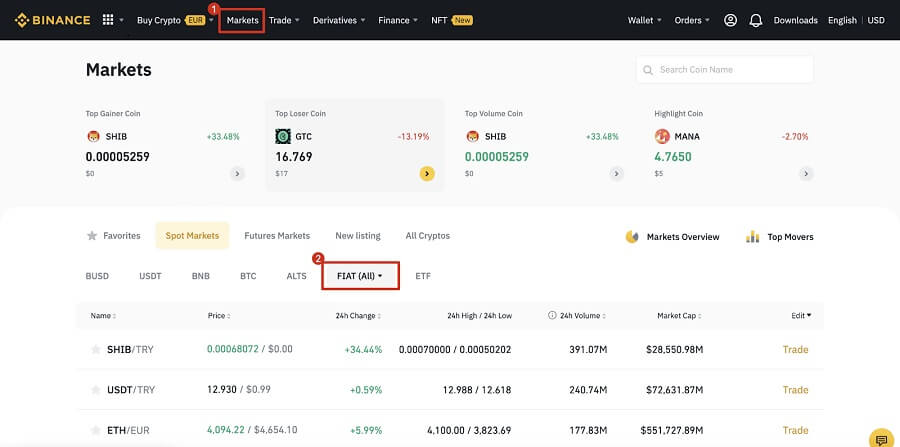
Task: Expand the Wallet menu
Action: pyautogui.click(x=645, y=20)
